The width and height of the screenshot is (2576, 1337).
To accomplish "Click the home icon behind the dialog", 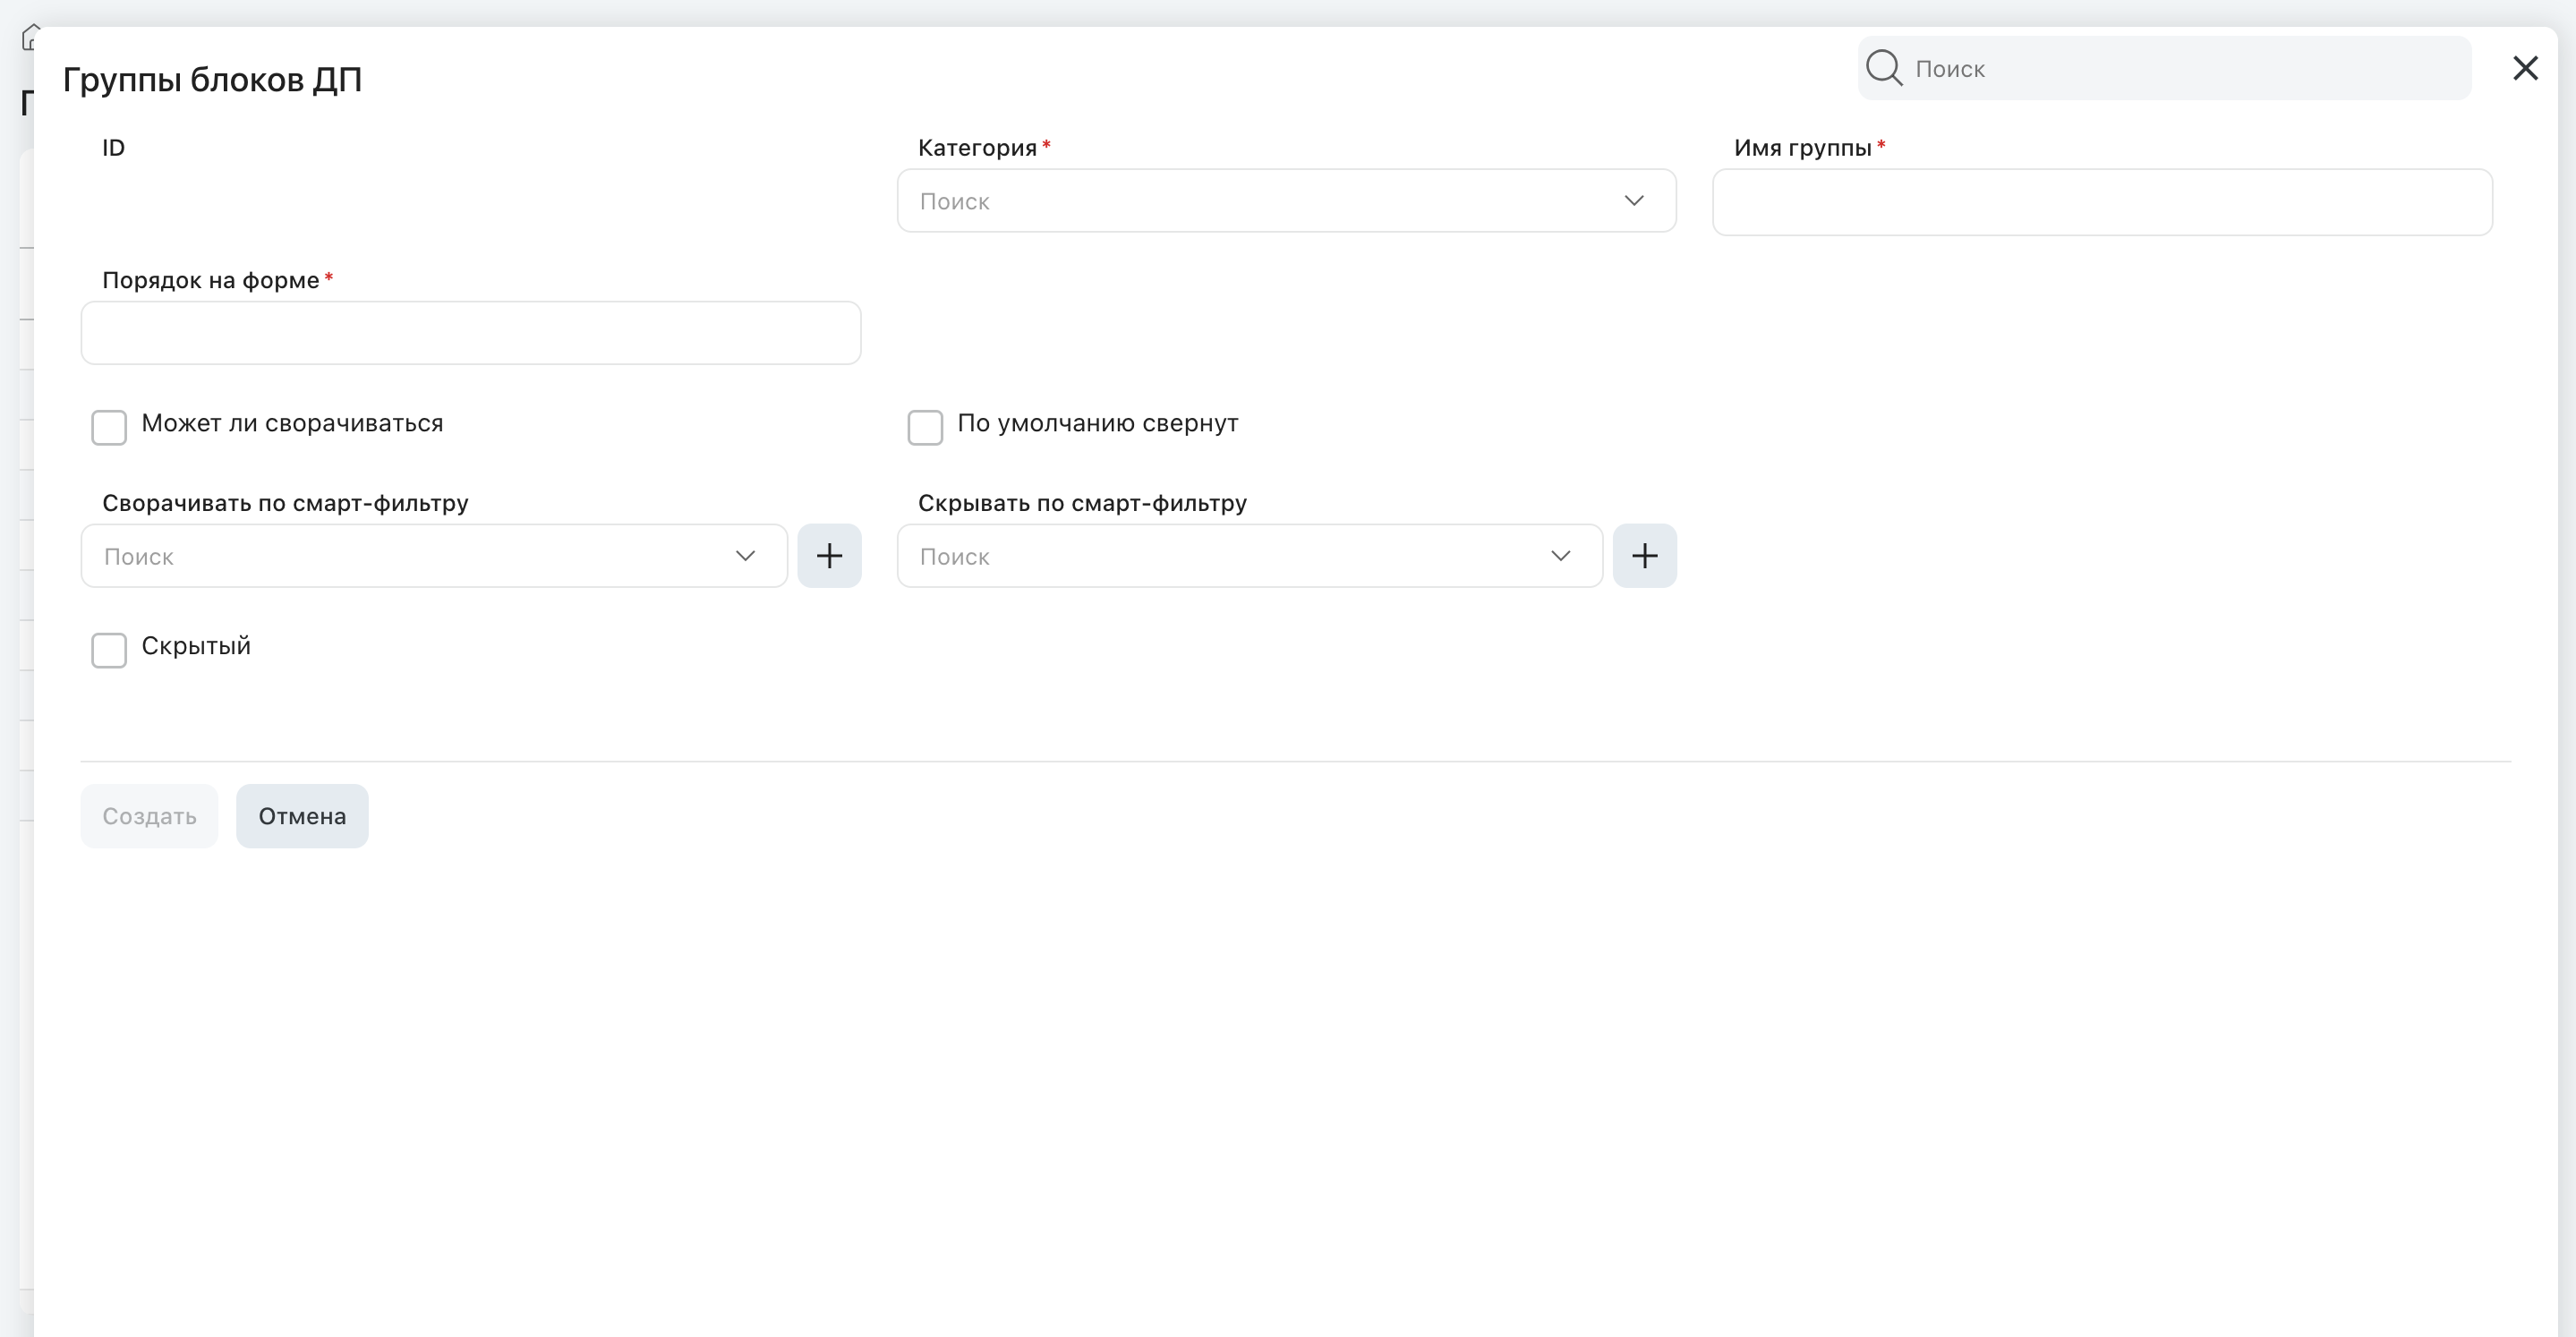I will pos(28,38).
